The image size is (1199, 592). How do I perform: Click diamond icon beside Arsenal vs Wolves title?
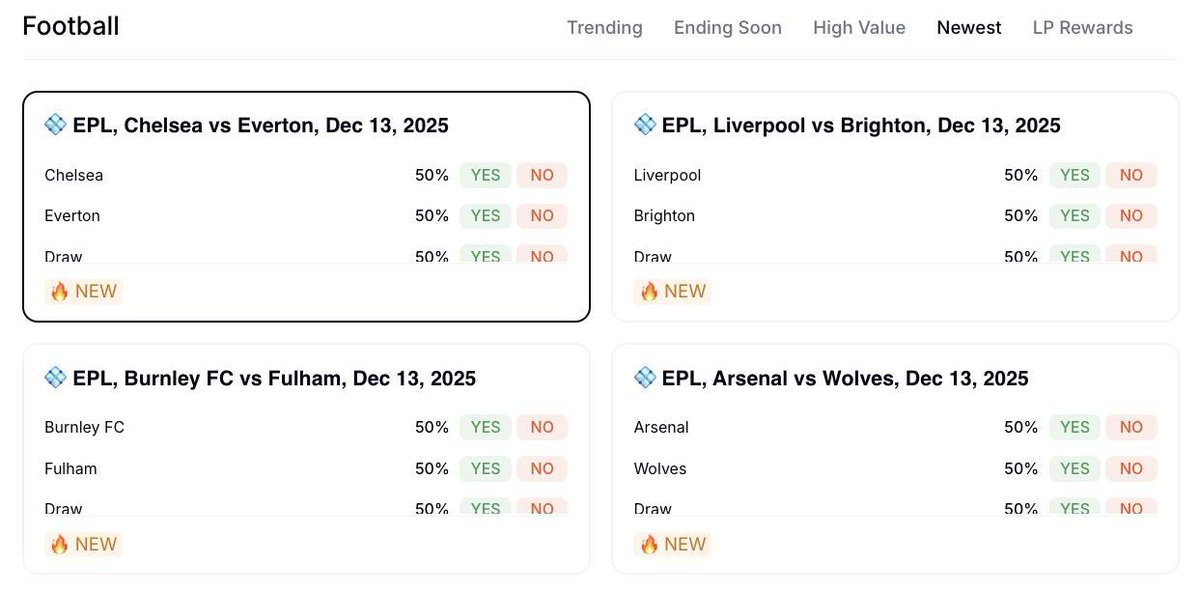coord(645,377)
